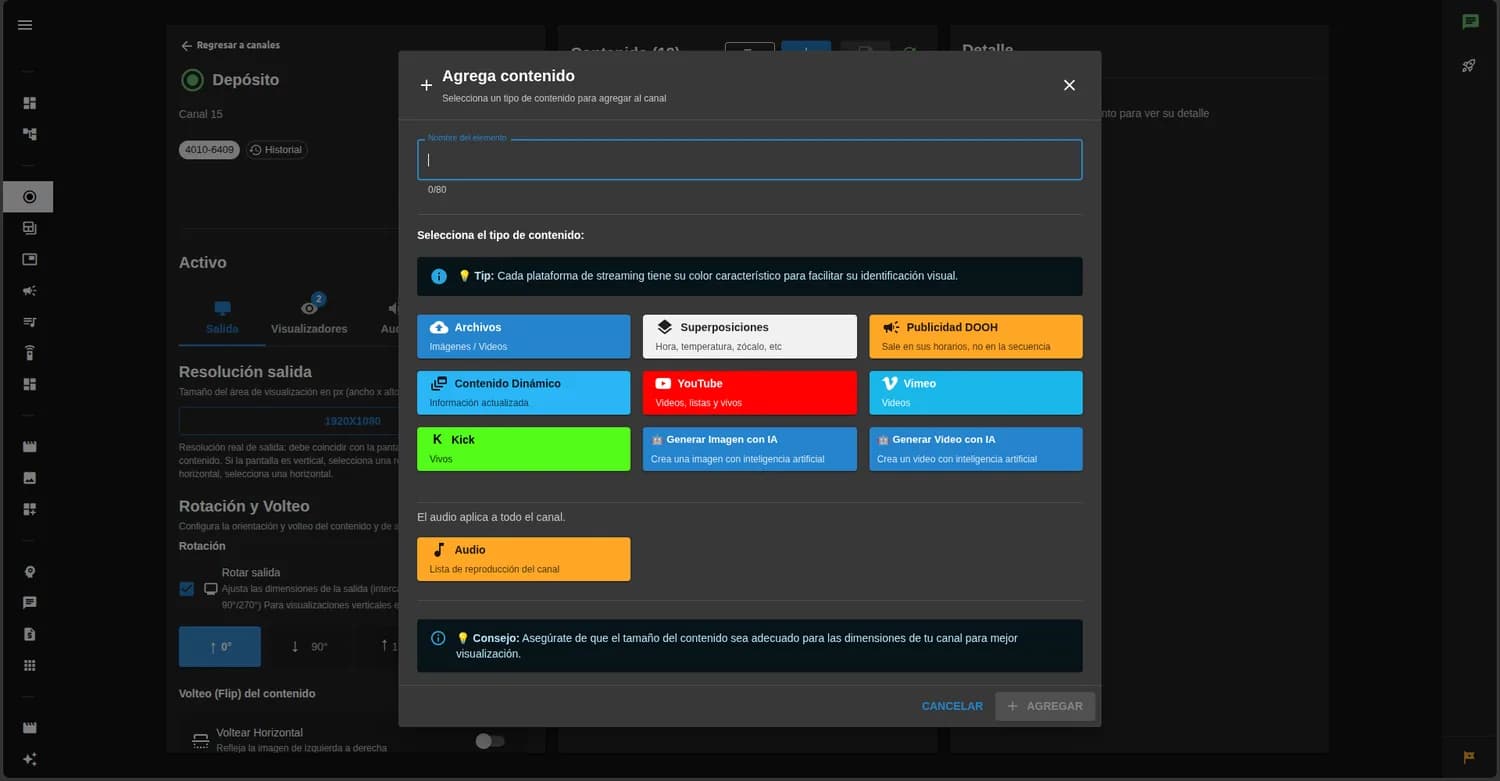This screenshot has height=781, width=1500.
Task: Focus the Nombre del elemento input field
Action: (749, 160)
